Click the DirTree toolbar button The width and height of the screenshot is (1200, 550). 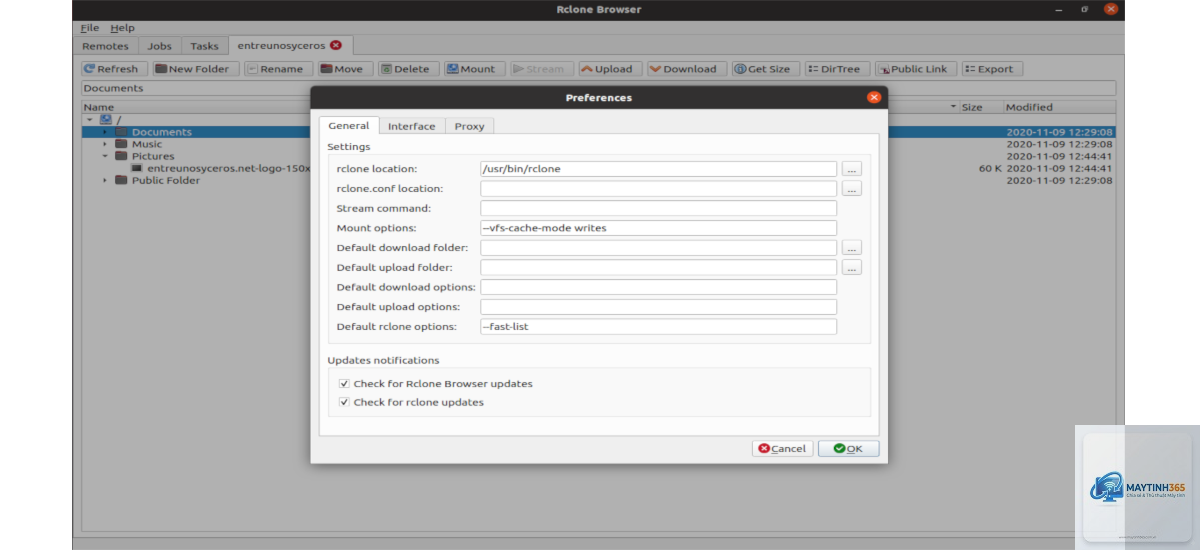(836, 69)
